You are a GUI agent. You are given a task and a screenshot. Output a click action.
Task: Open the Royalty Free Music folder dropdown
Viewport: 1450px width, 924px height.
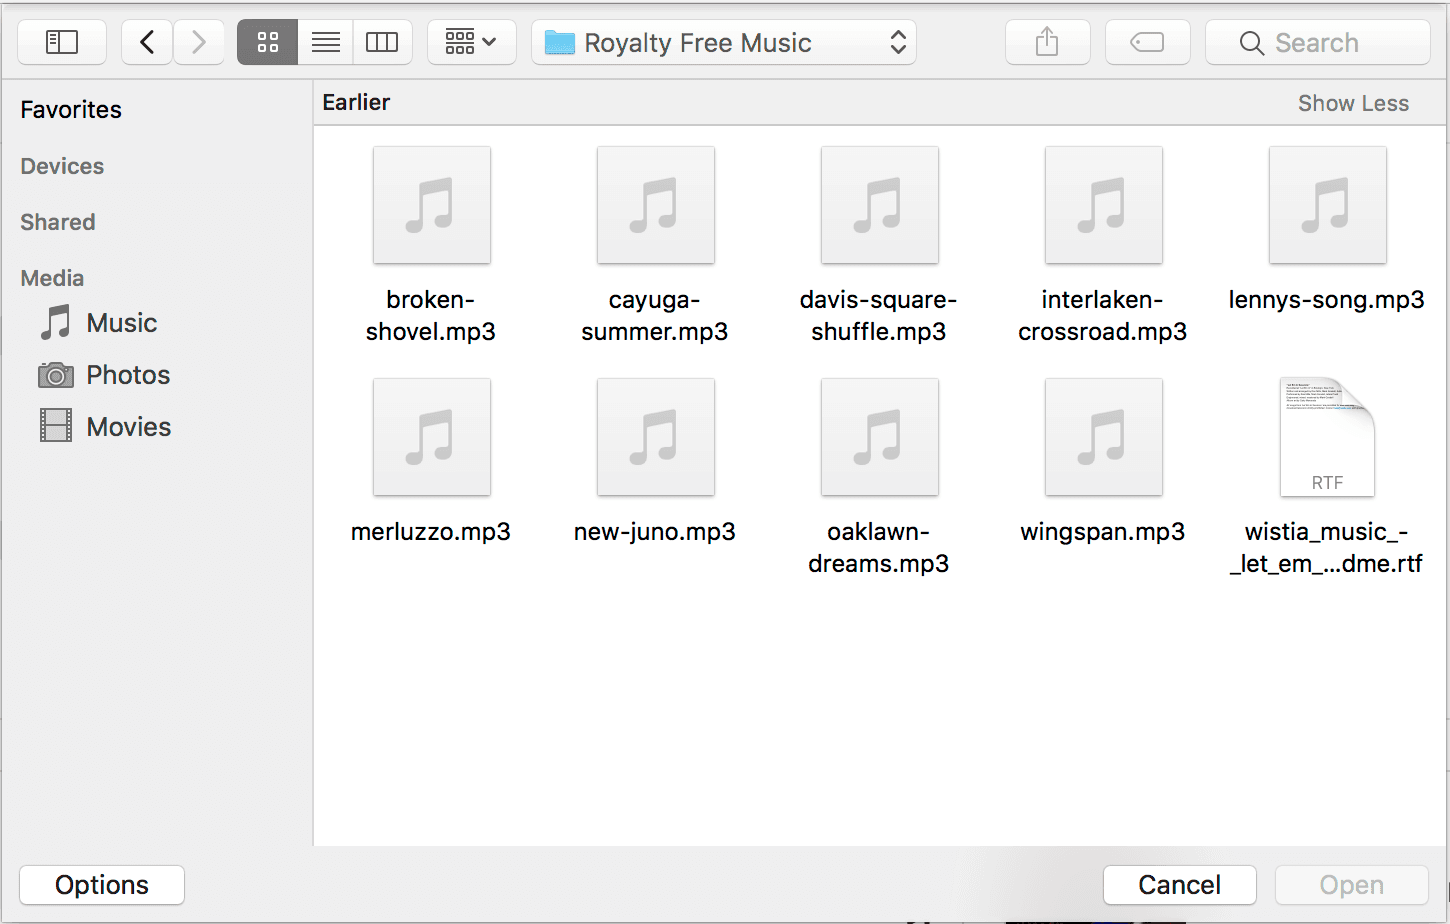(722, 42)
